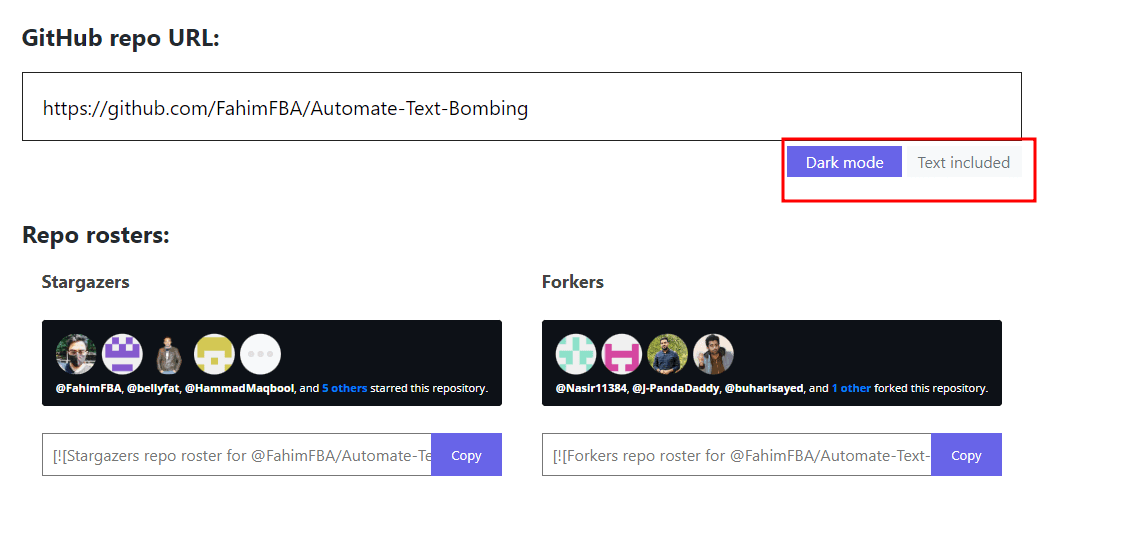The image size is (1142, 556).
Task: Click the purple pixel-art stargazer avatar
Action: pyautogui.click(x=122, y=354)
